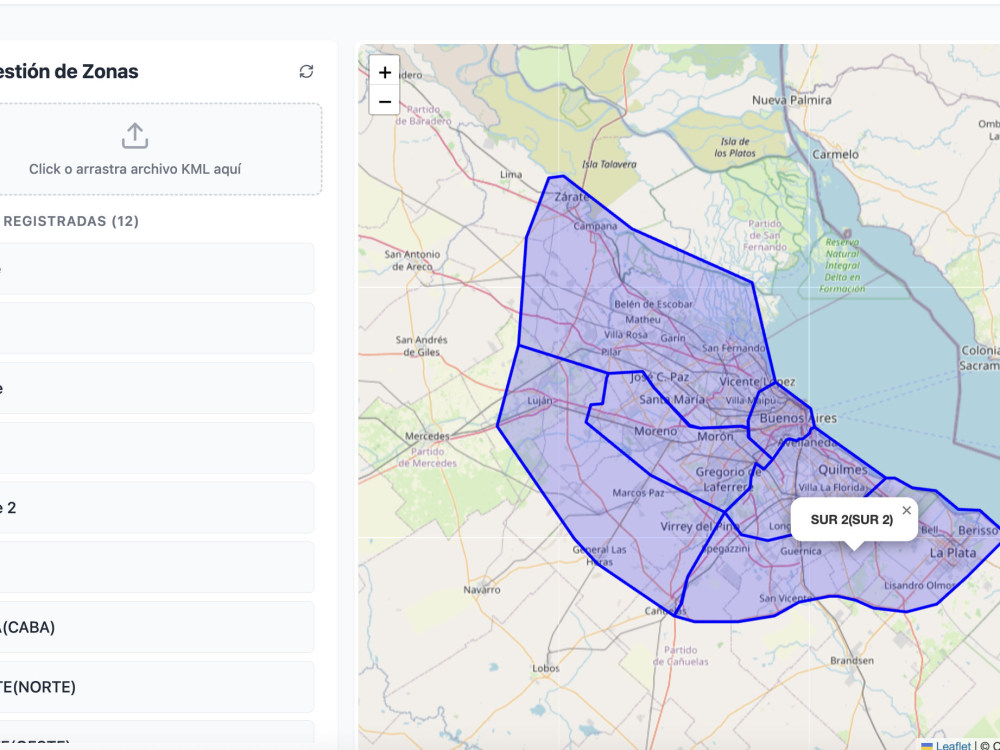Click the Lobos label on map
Image resolution: width=1000 pixels, height=750 pixels.
546,668
